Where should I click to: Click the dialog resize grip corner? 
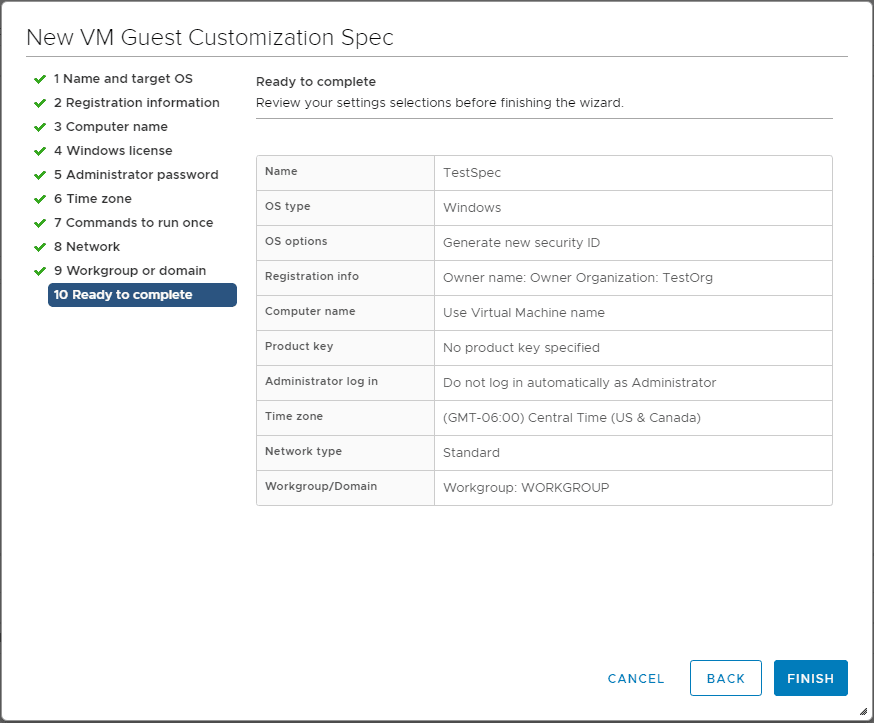coord(863,712)
